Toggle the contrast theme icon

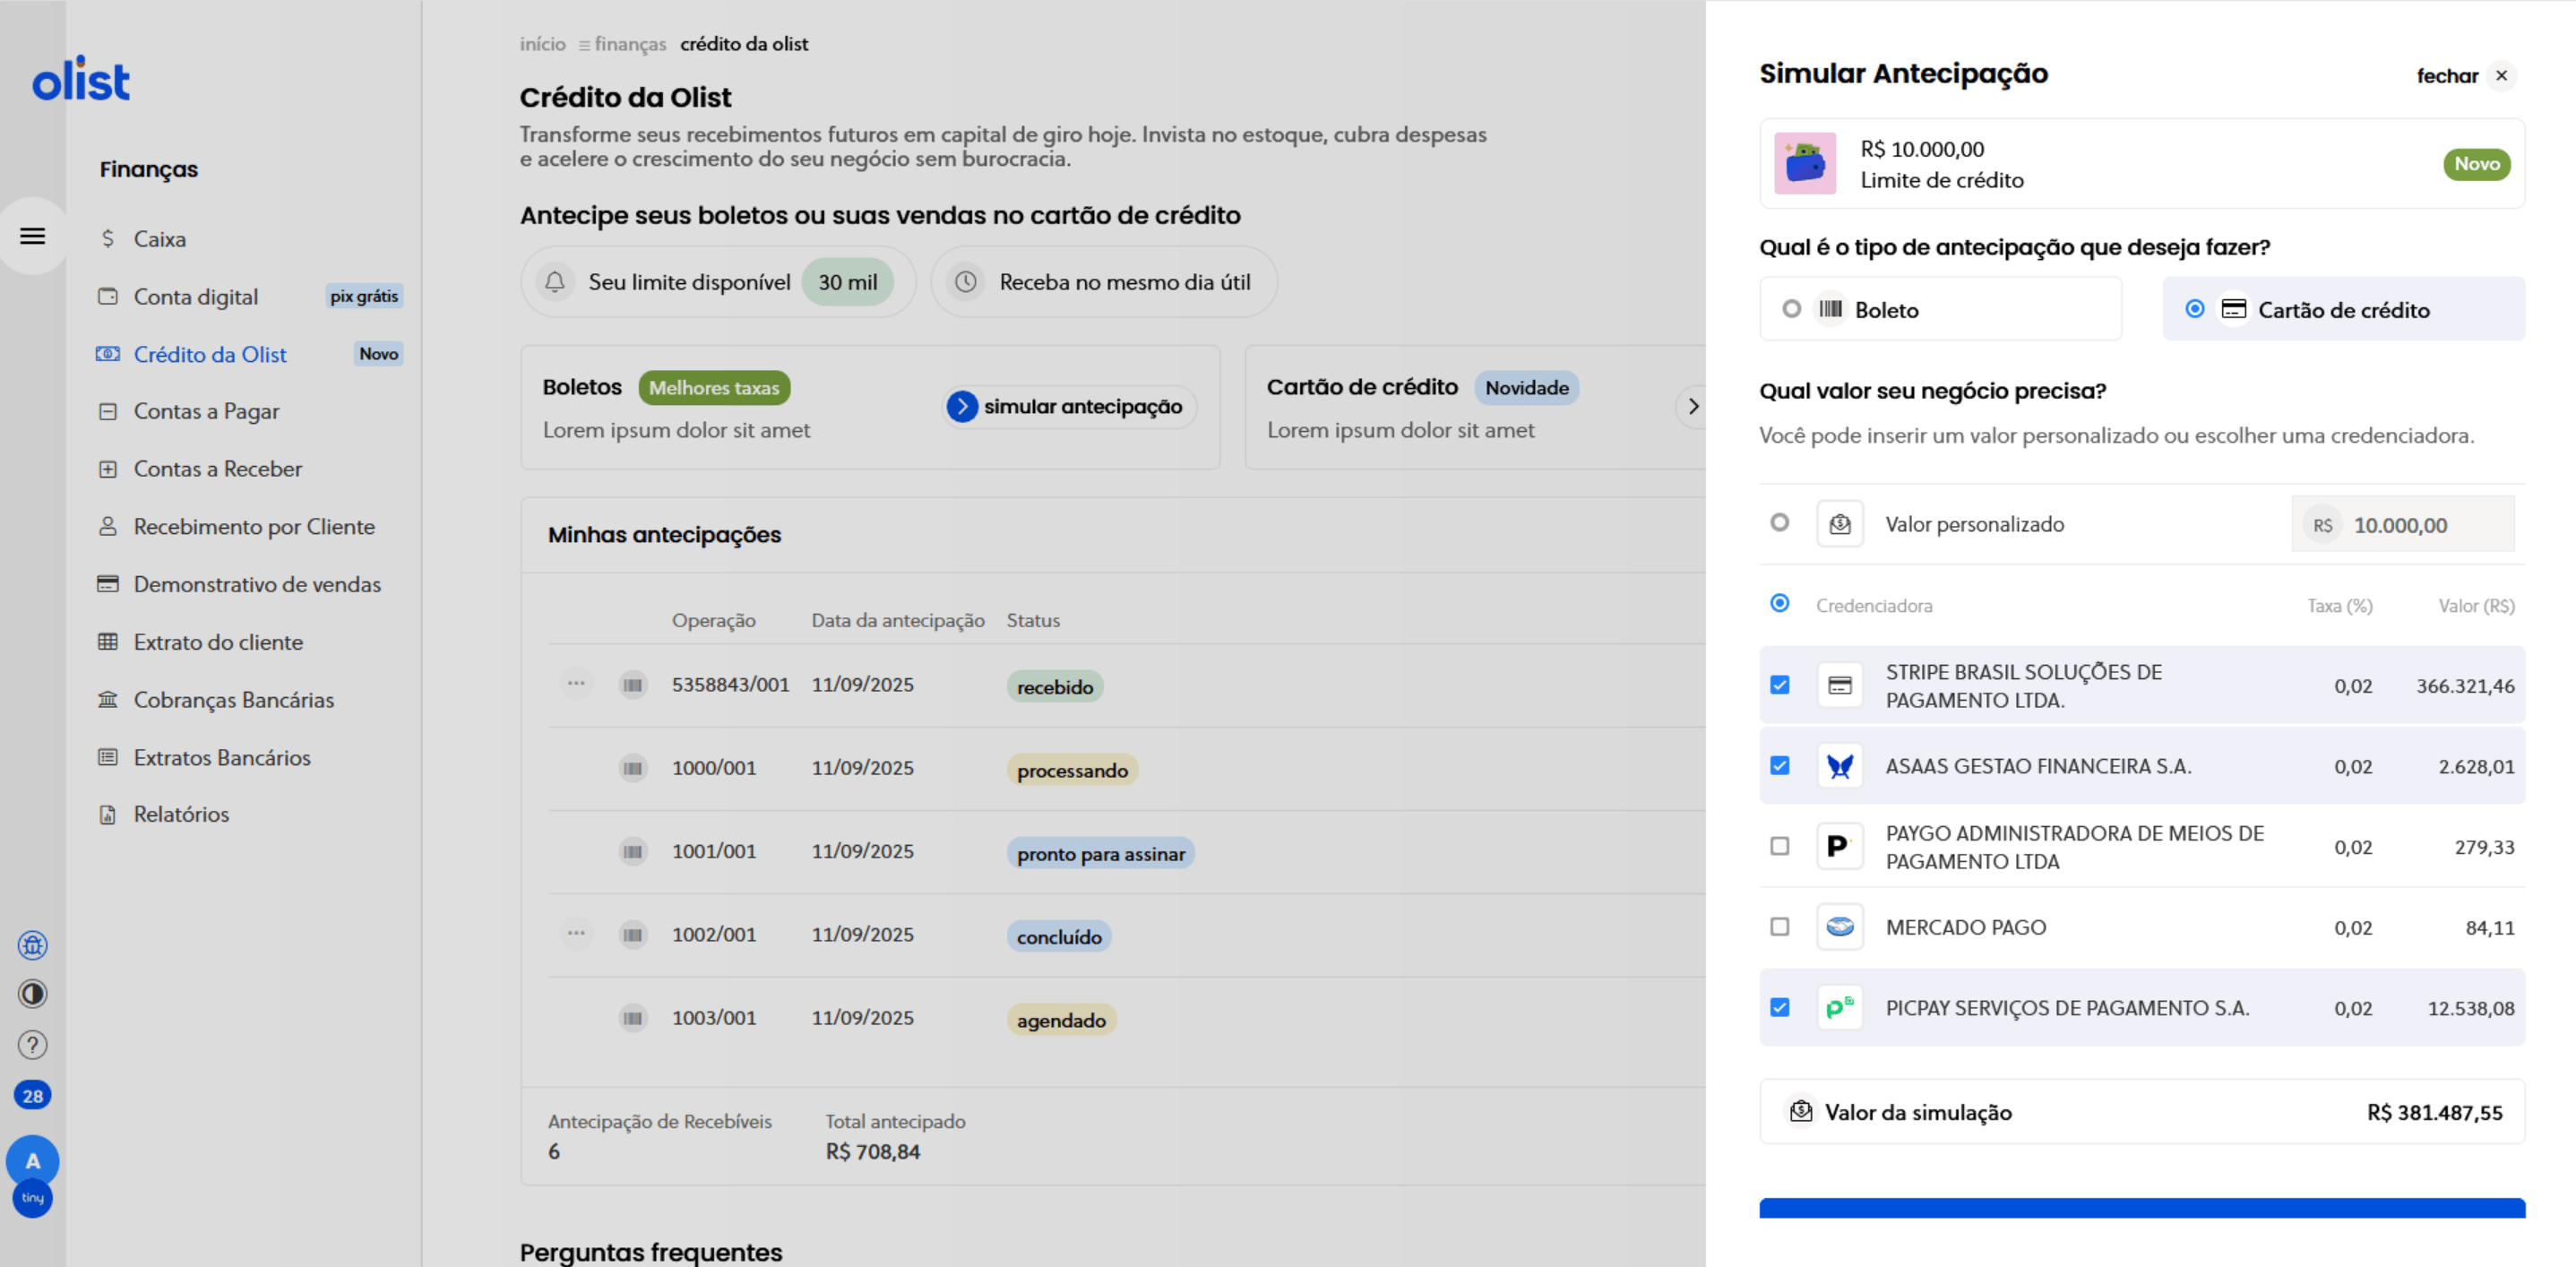point(33,994)
